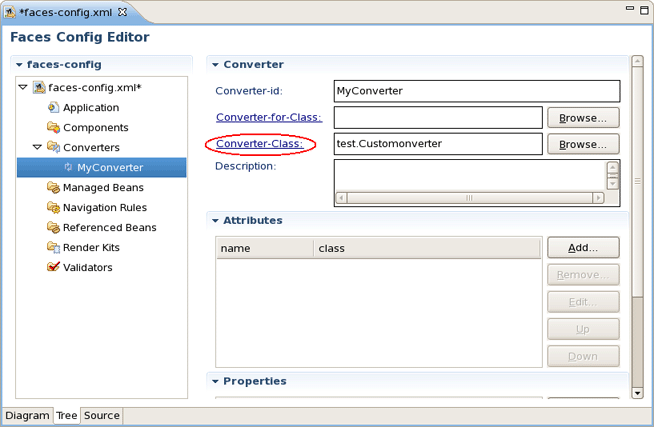The image size is (654, 427).
Task: Collapse the Converter section
Action: tap(215, 65)
